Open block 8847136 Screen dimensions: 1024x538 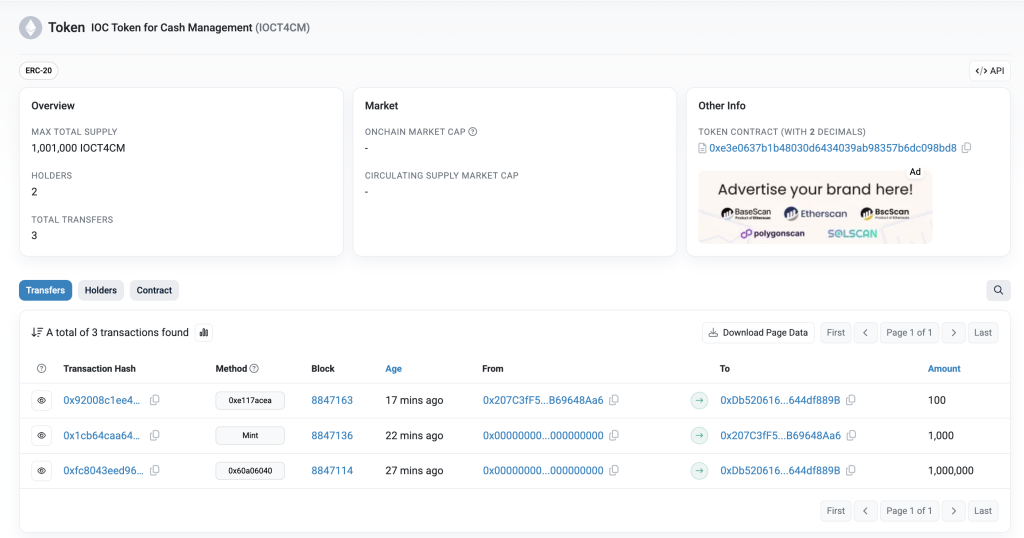[332, 435]
